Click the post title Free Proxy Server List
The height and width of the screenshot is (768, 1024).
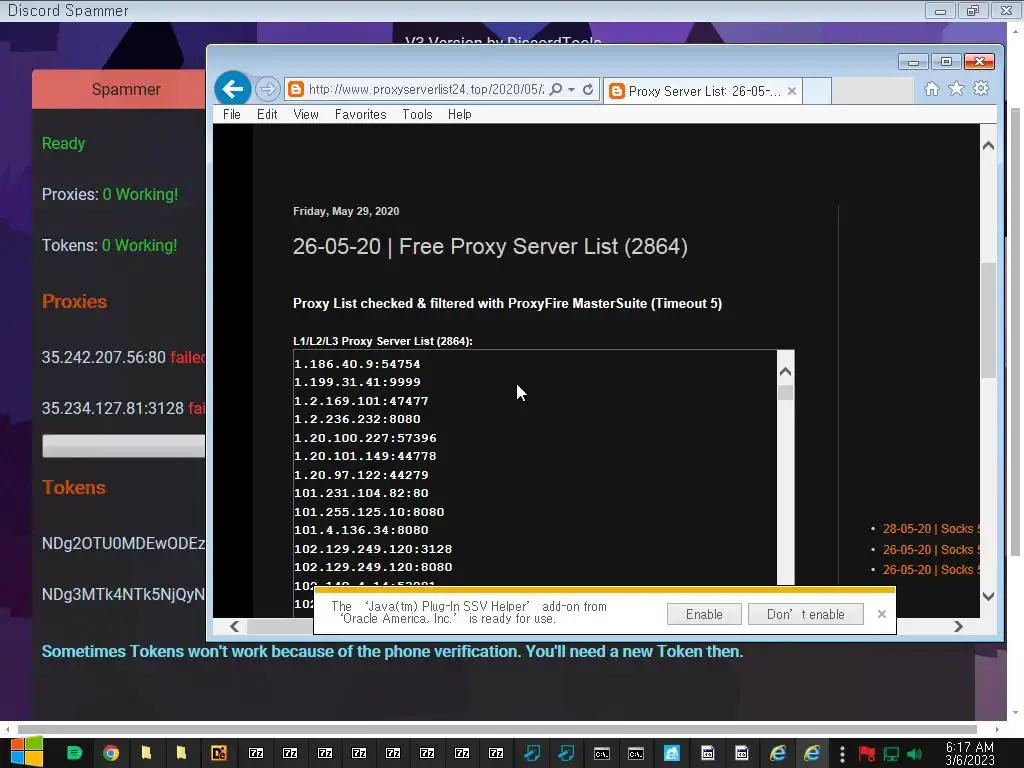[490, 247]
